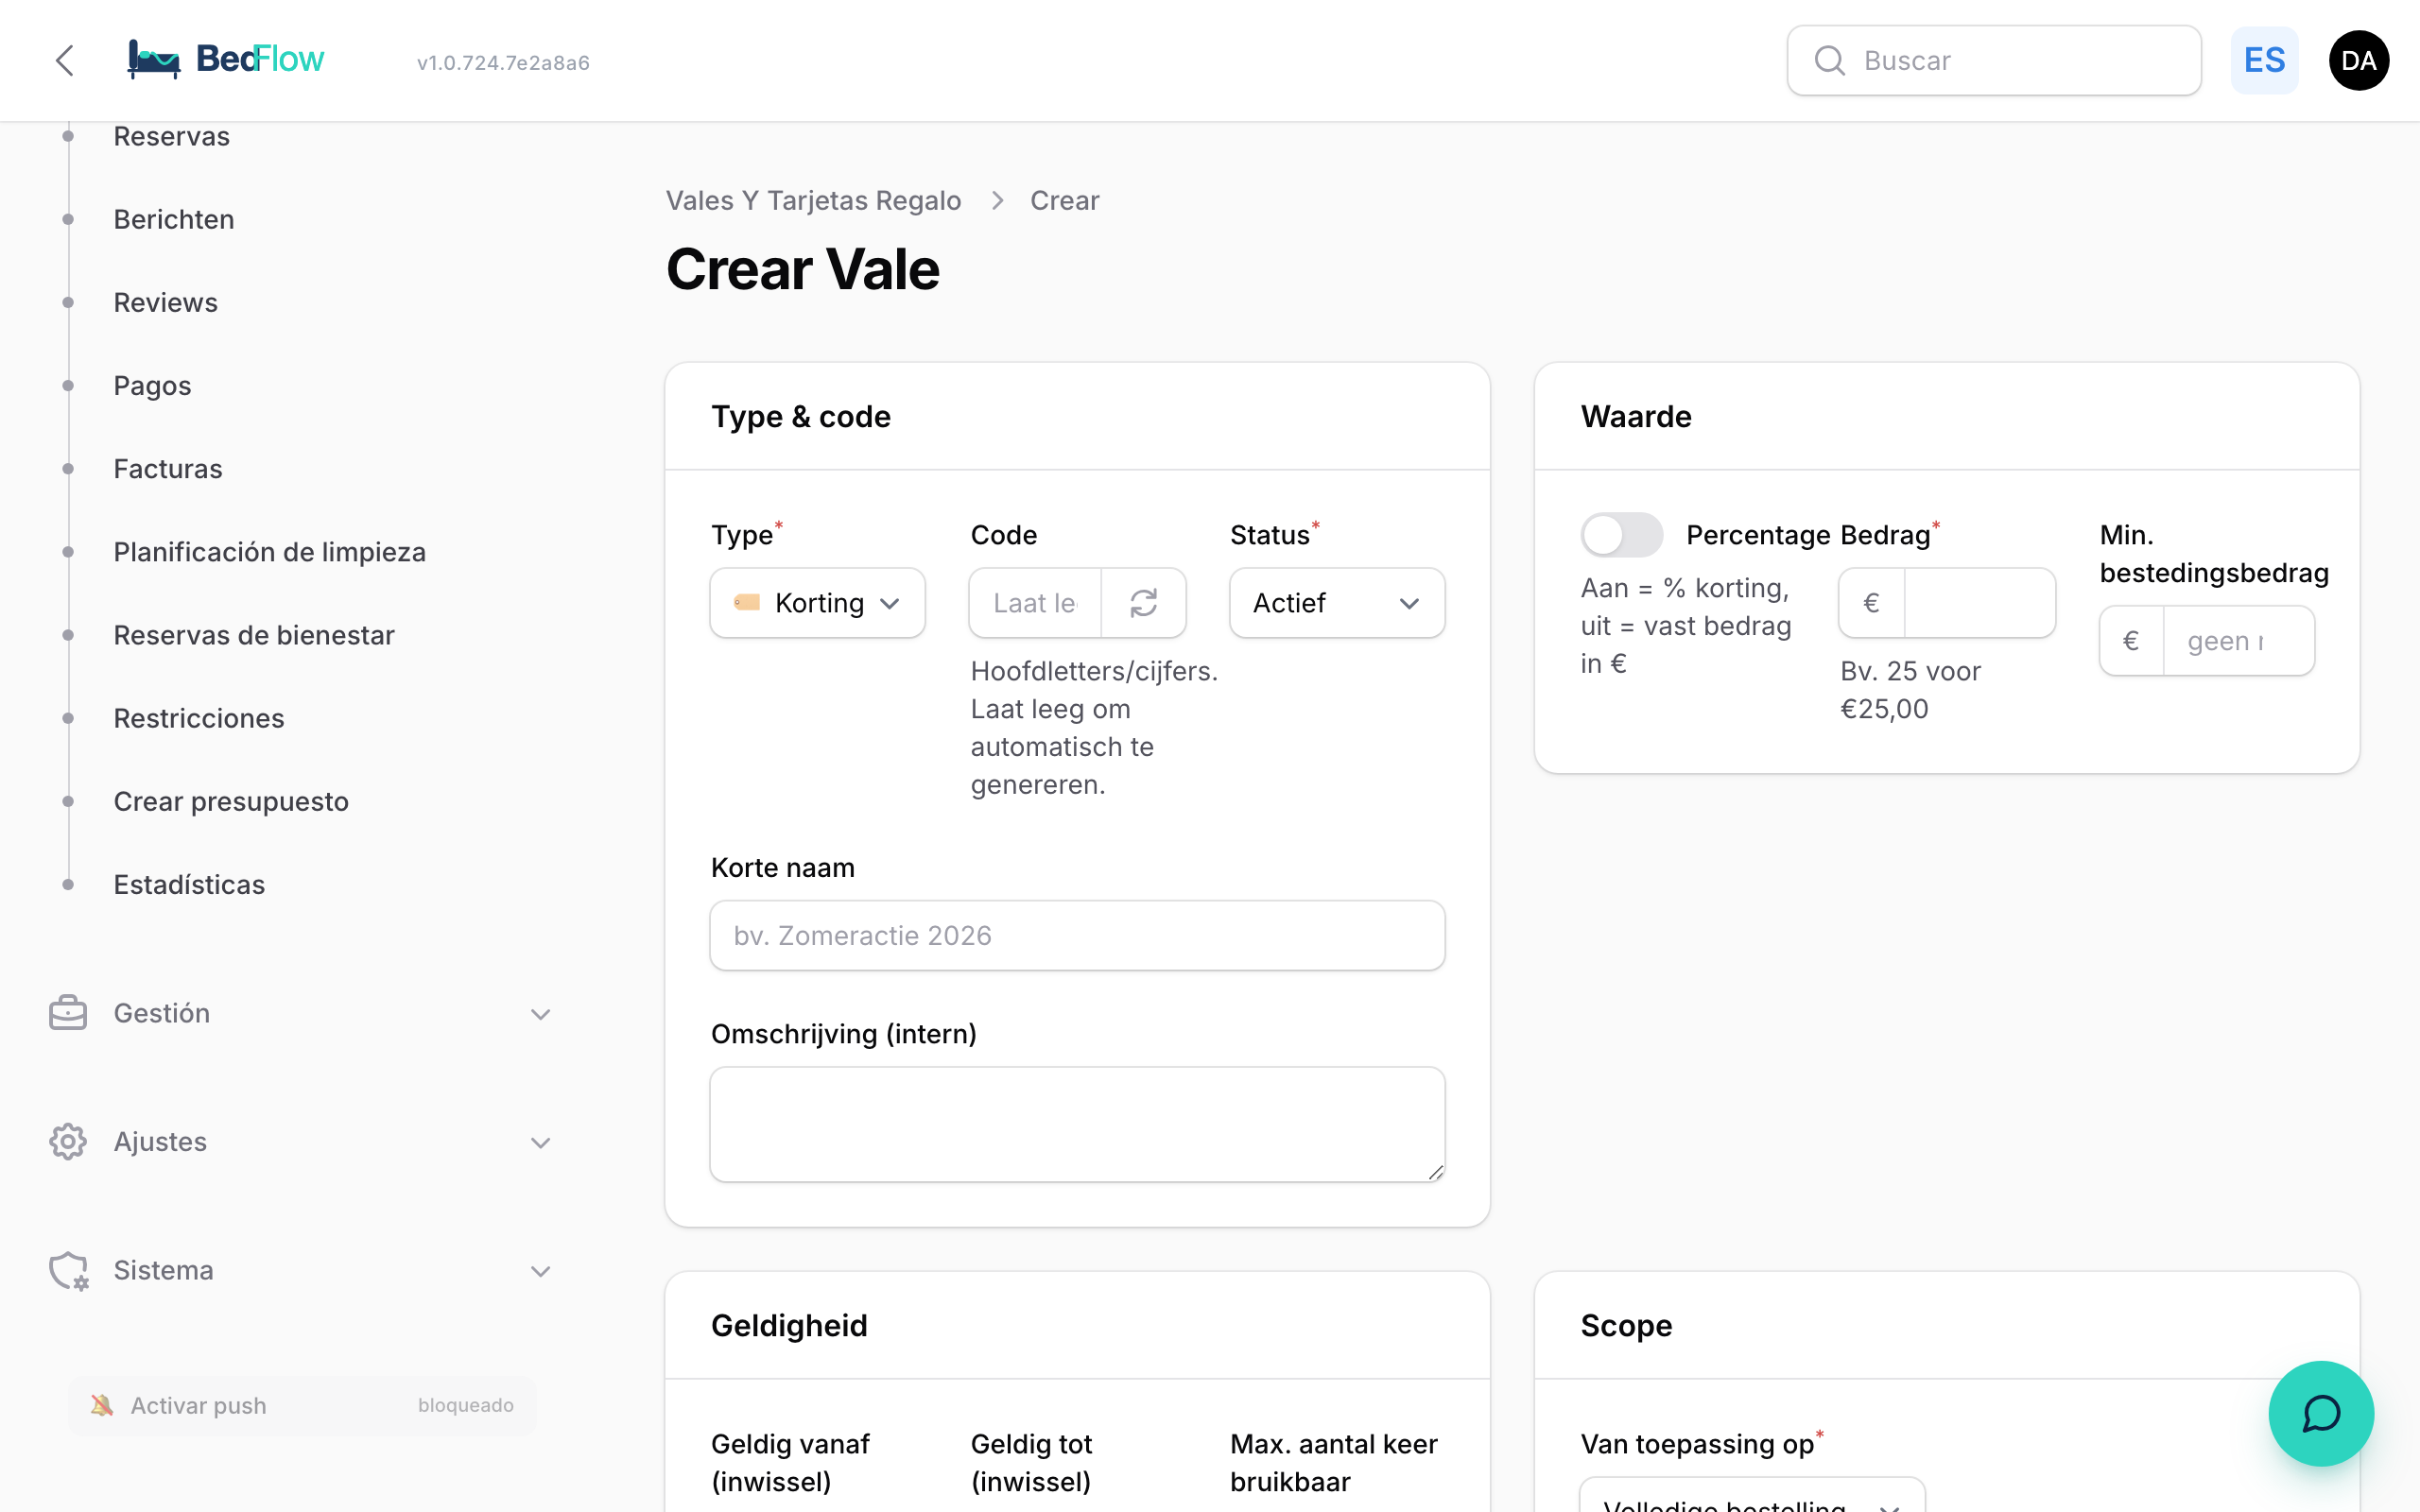Regenerate code with the refresh icon
The image size is (2420, 1512).
pyautogui.click(x=1143, y=603)
